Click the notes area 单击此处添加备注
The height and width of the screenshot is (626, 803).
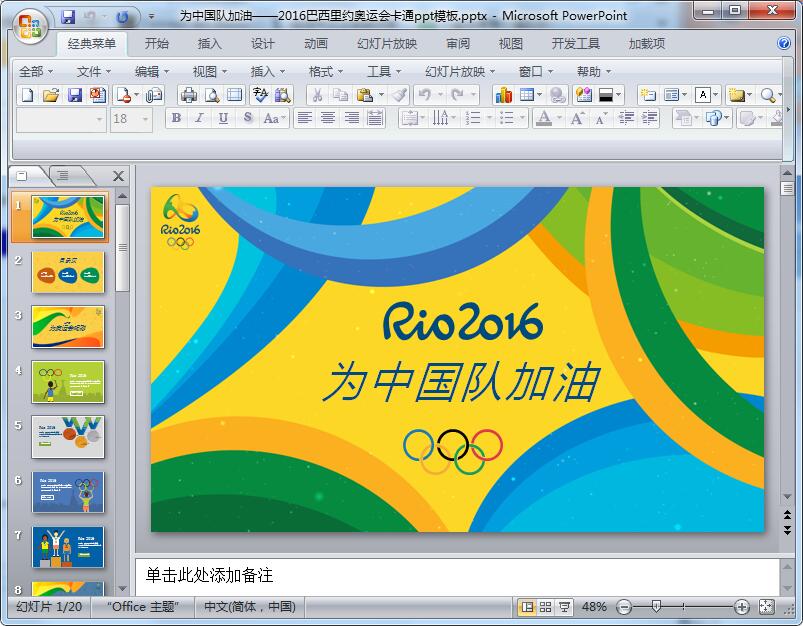(x=209, y=576)
